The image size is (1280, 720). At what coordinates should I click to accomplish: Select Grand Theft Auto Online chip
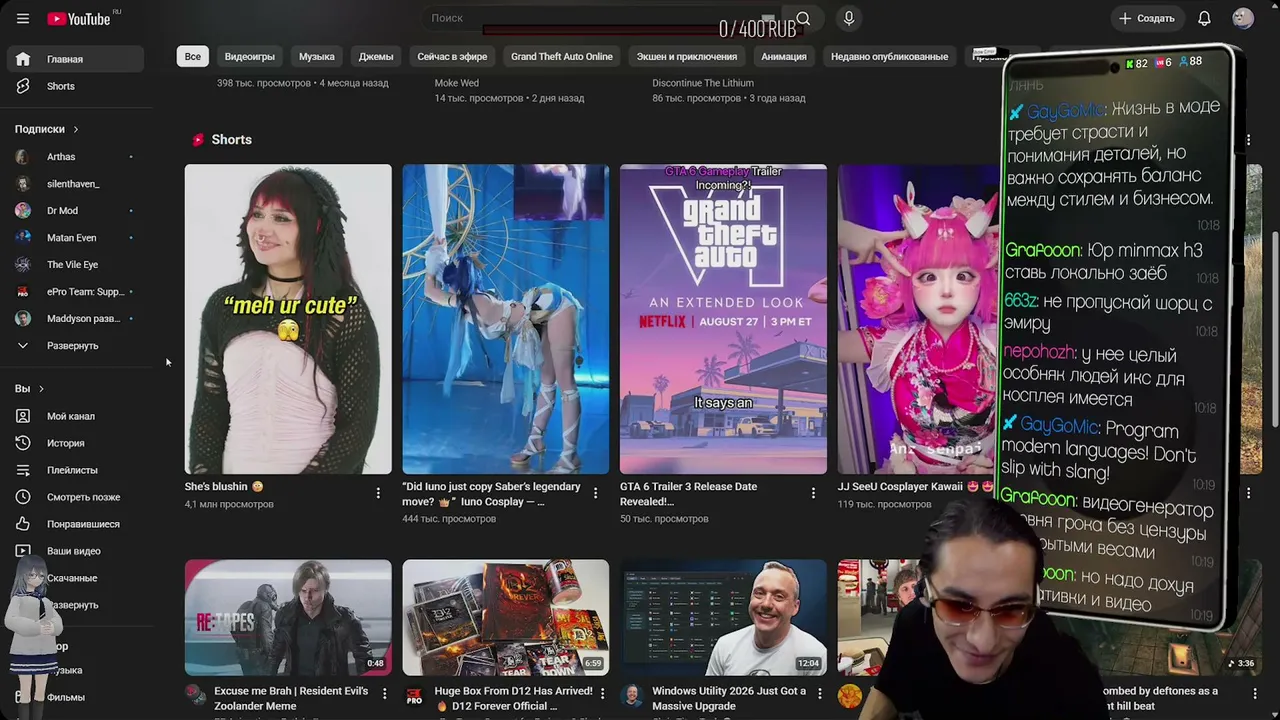point(562,57)
